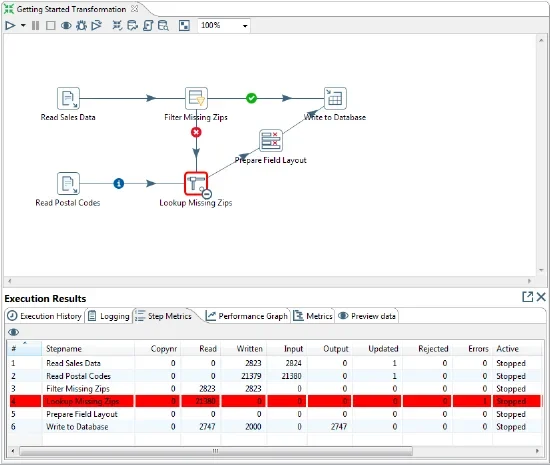550x465 pixels.
Task: Toggle the execution results pane icon
Action: (184, 26)
